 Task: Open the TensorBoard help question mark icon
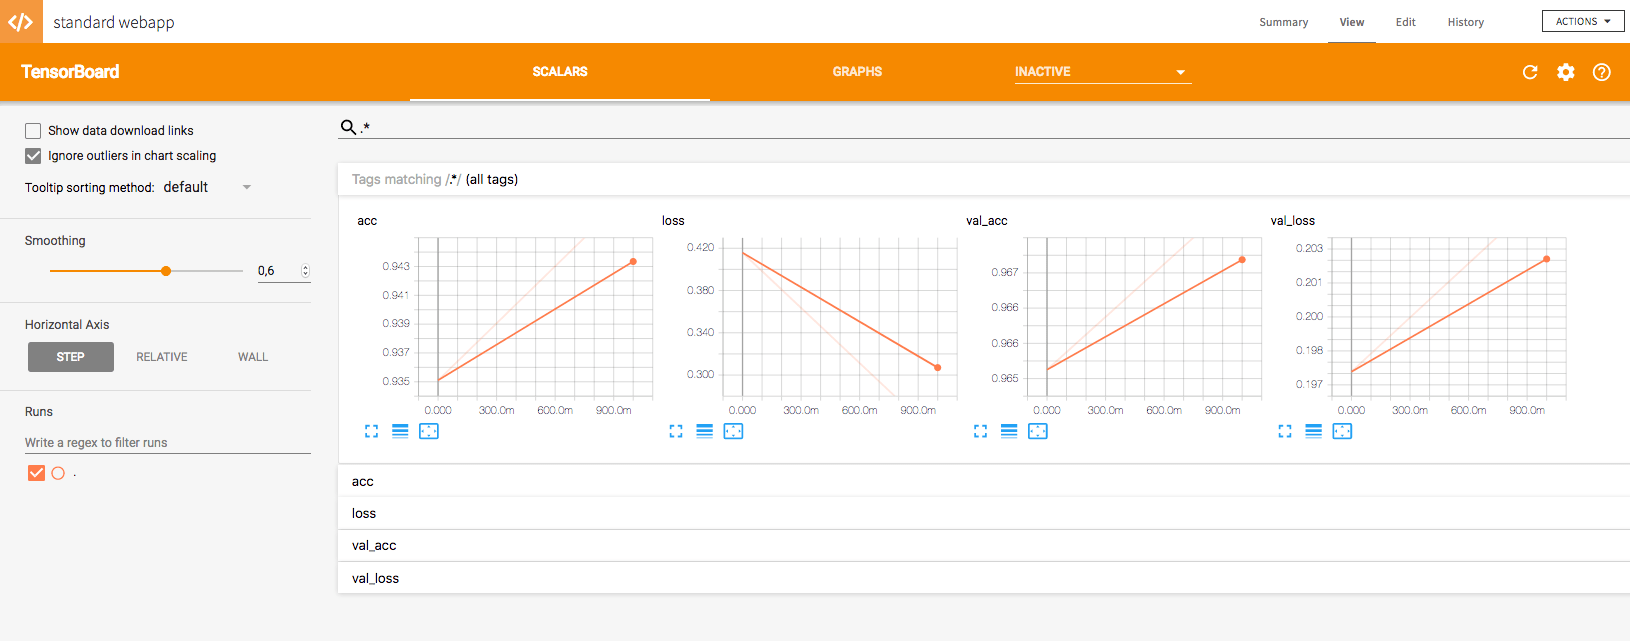1602,72
